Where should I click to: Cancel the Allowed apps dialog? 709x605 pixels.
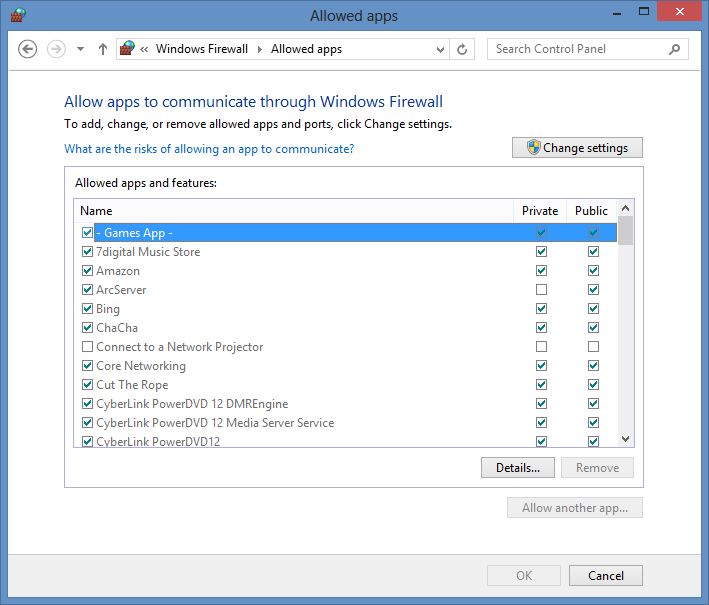(606, 576)
